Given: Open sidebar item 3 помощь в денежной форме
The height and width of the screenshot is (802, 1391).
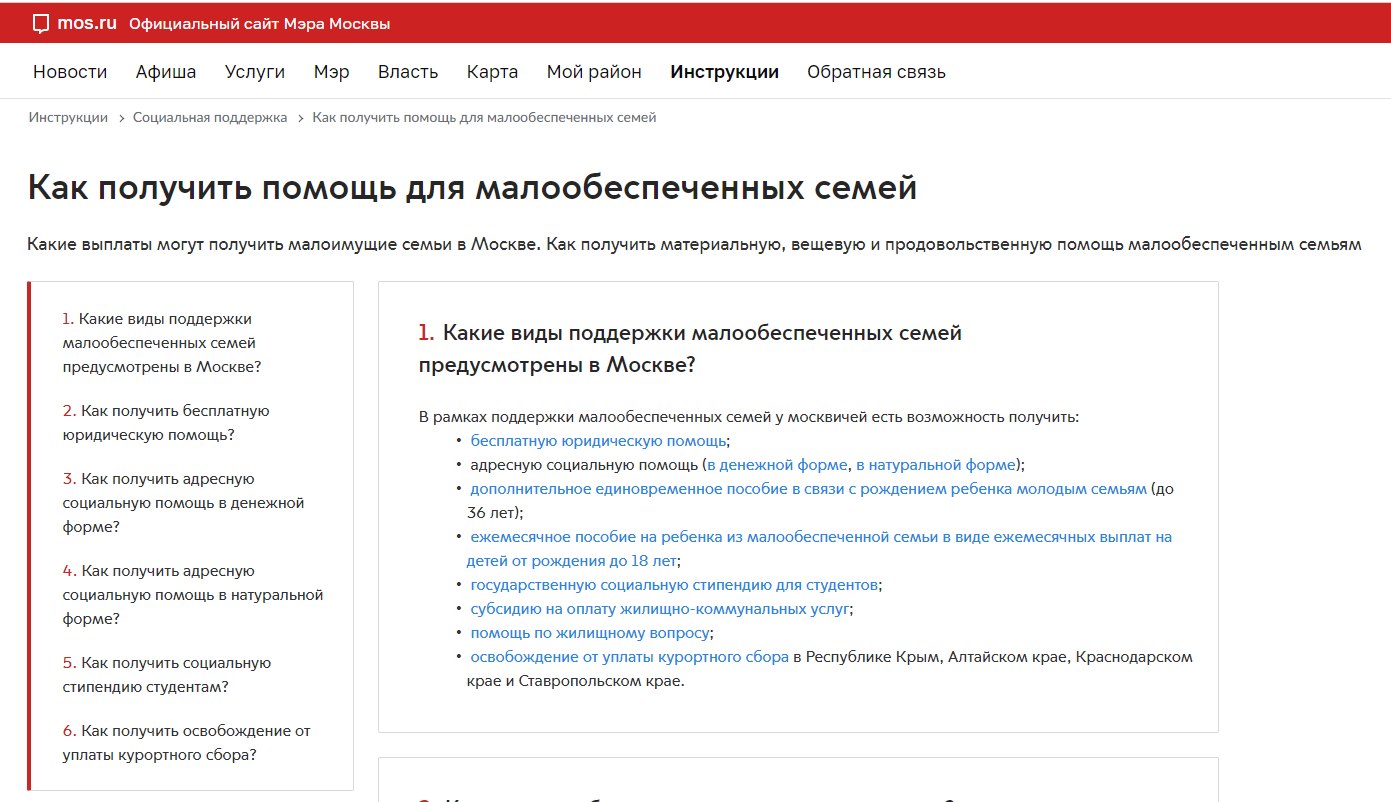Looking at the screenshot, I should pyautogui.click(x=183, y=503).
